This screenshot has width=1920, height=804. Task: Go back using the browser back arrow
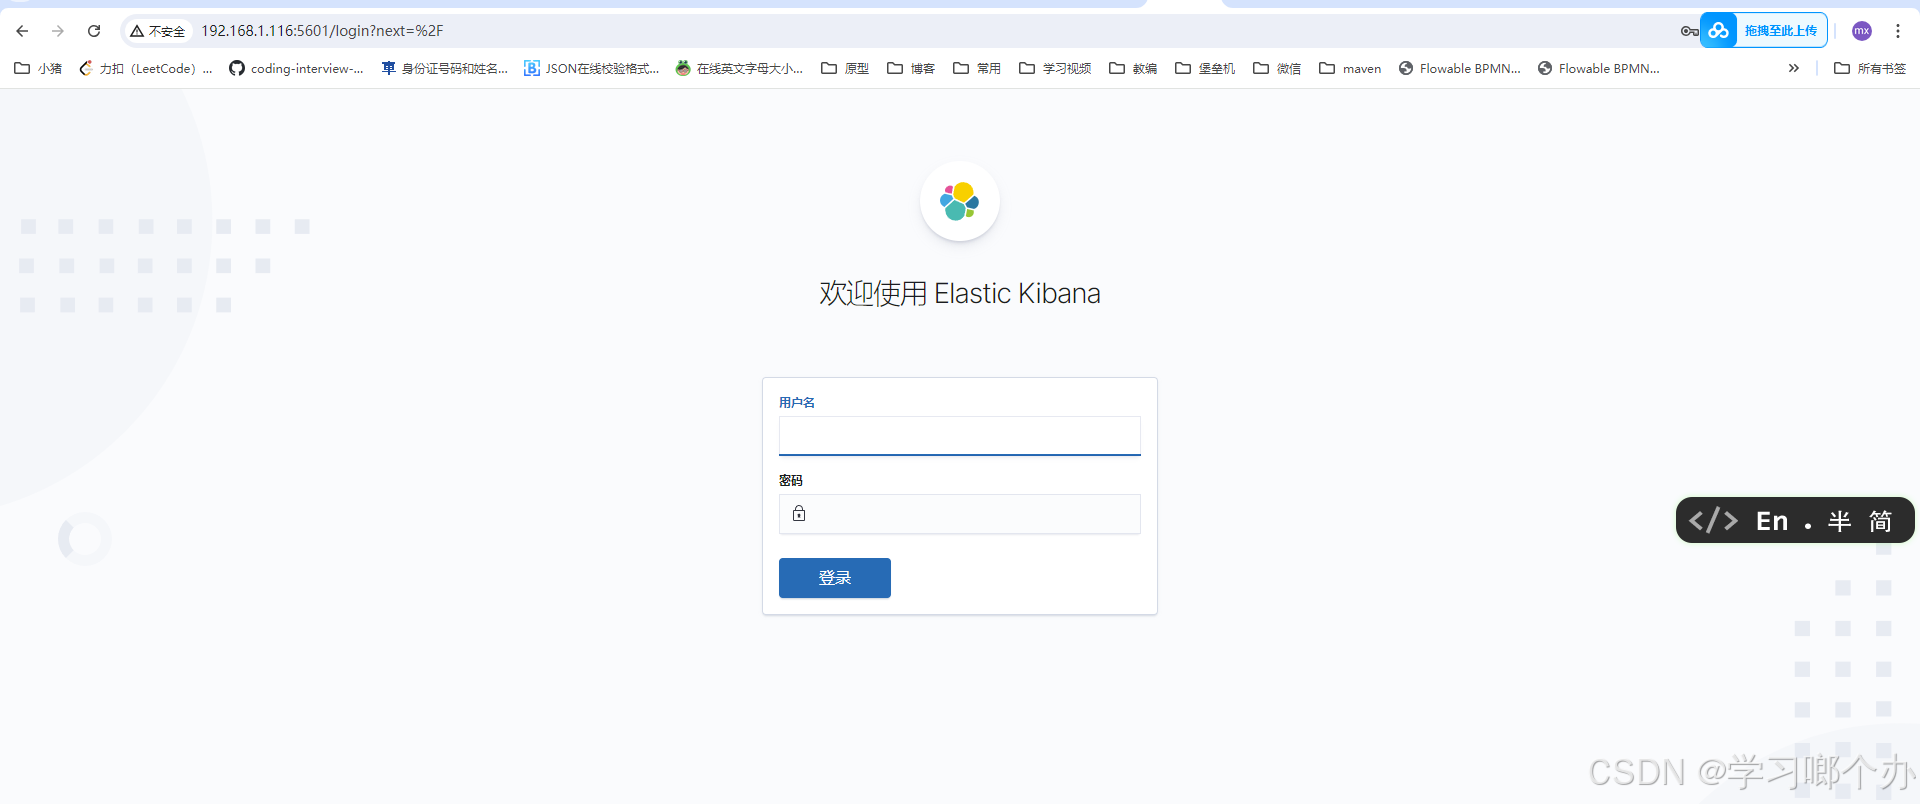[22, 31]
